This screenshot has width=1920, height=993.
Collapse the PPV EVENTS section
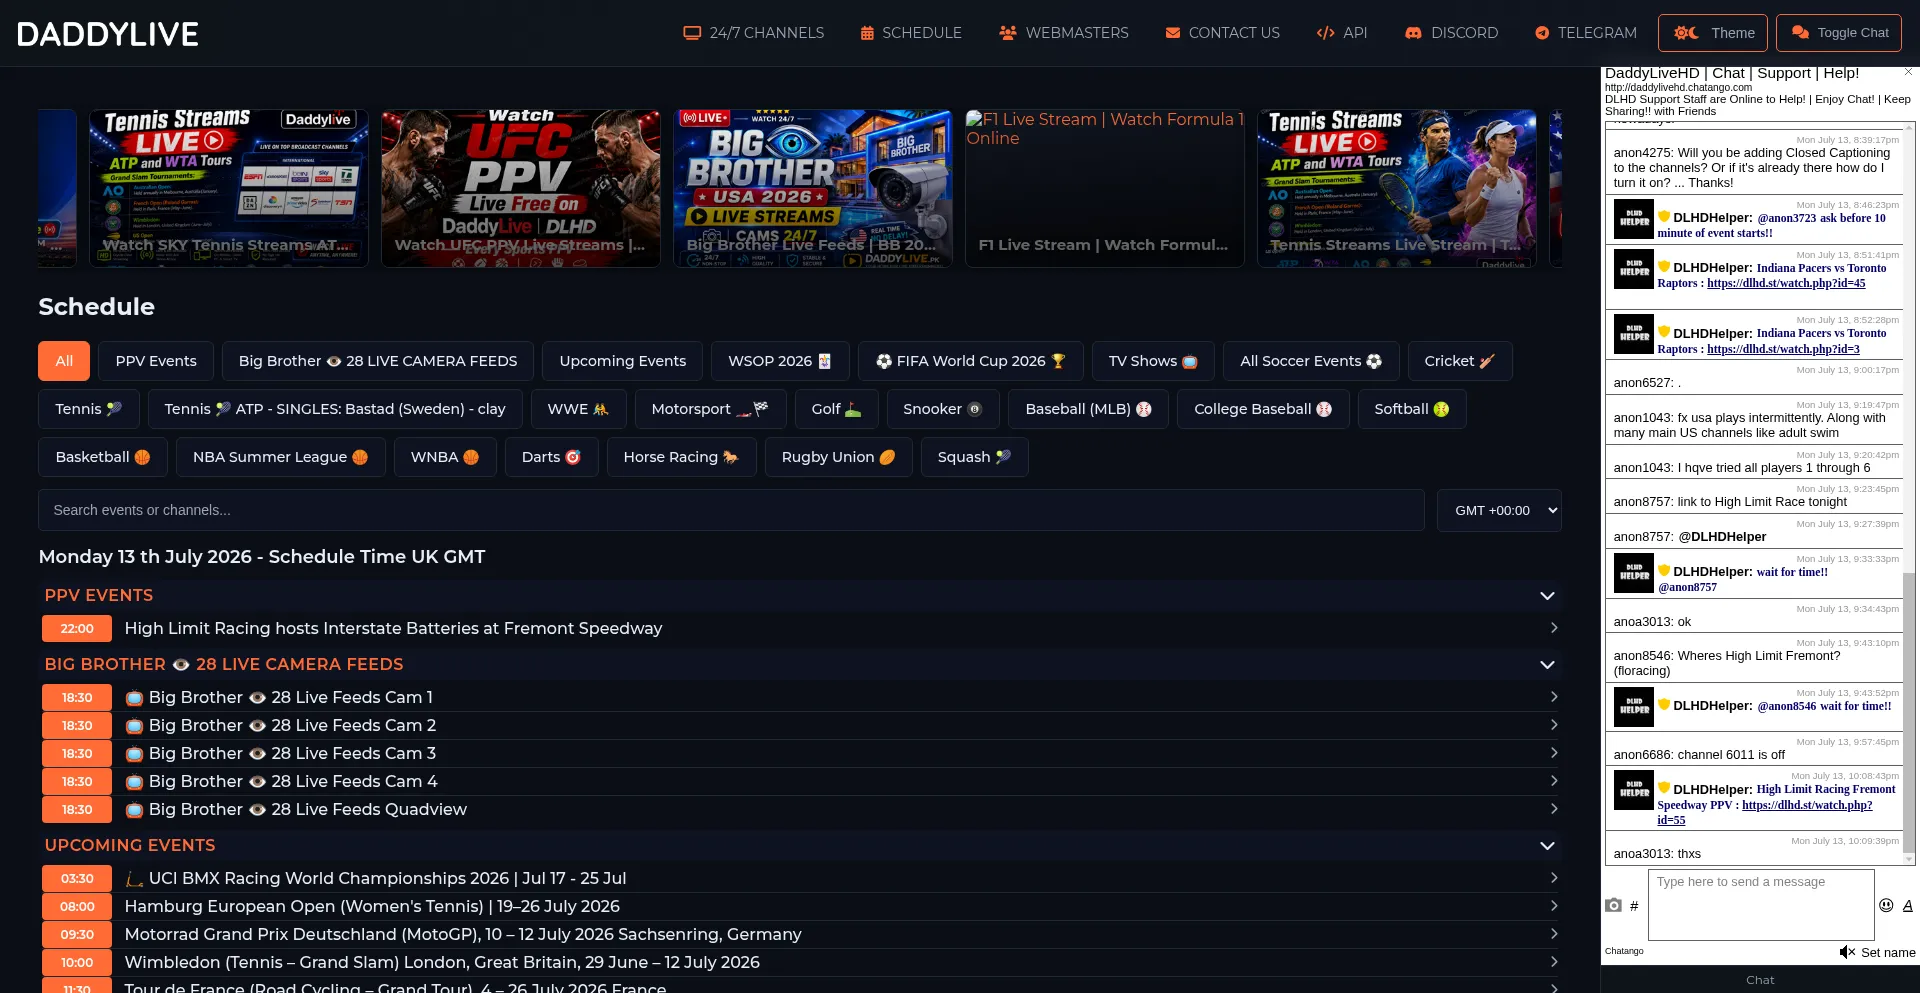pos(1547,595)
